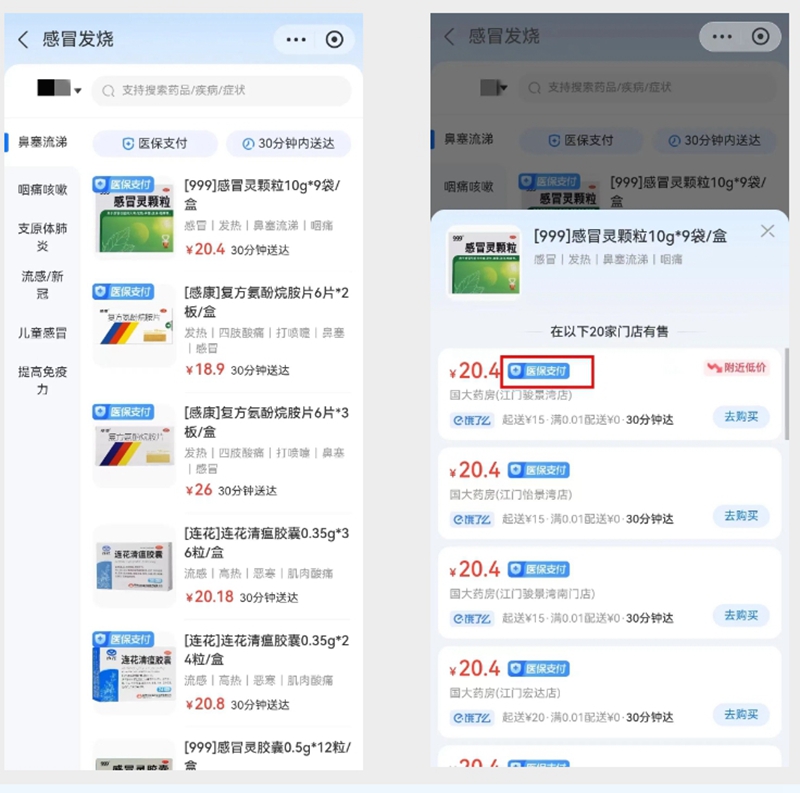Screen dimensions: 800x793
Task: Tap 去购买 for 国大药房(江门骏景湾店)
Action: coord(741,417)
